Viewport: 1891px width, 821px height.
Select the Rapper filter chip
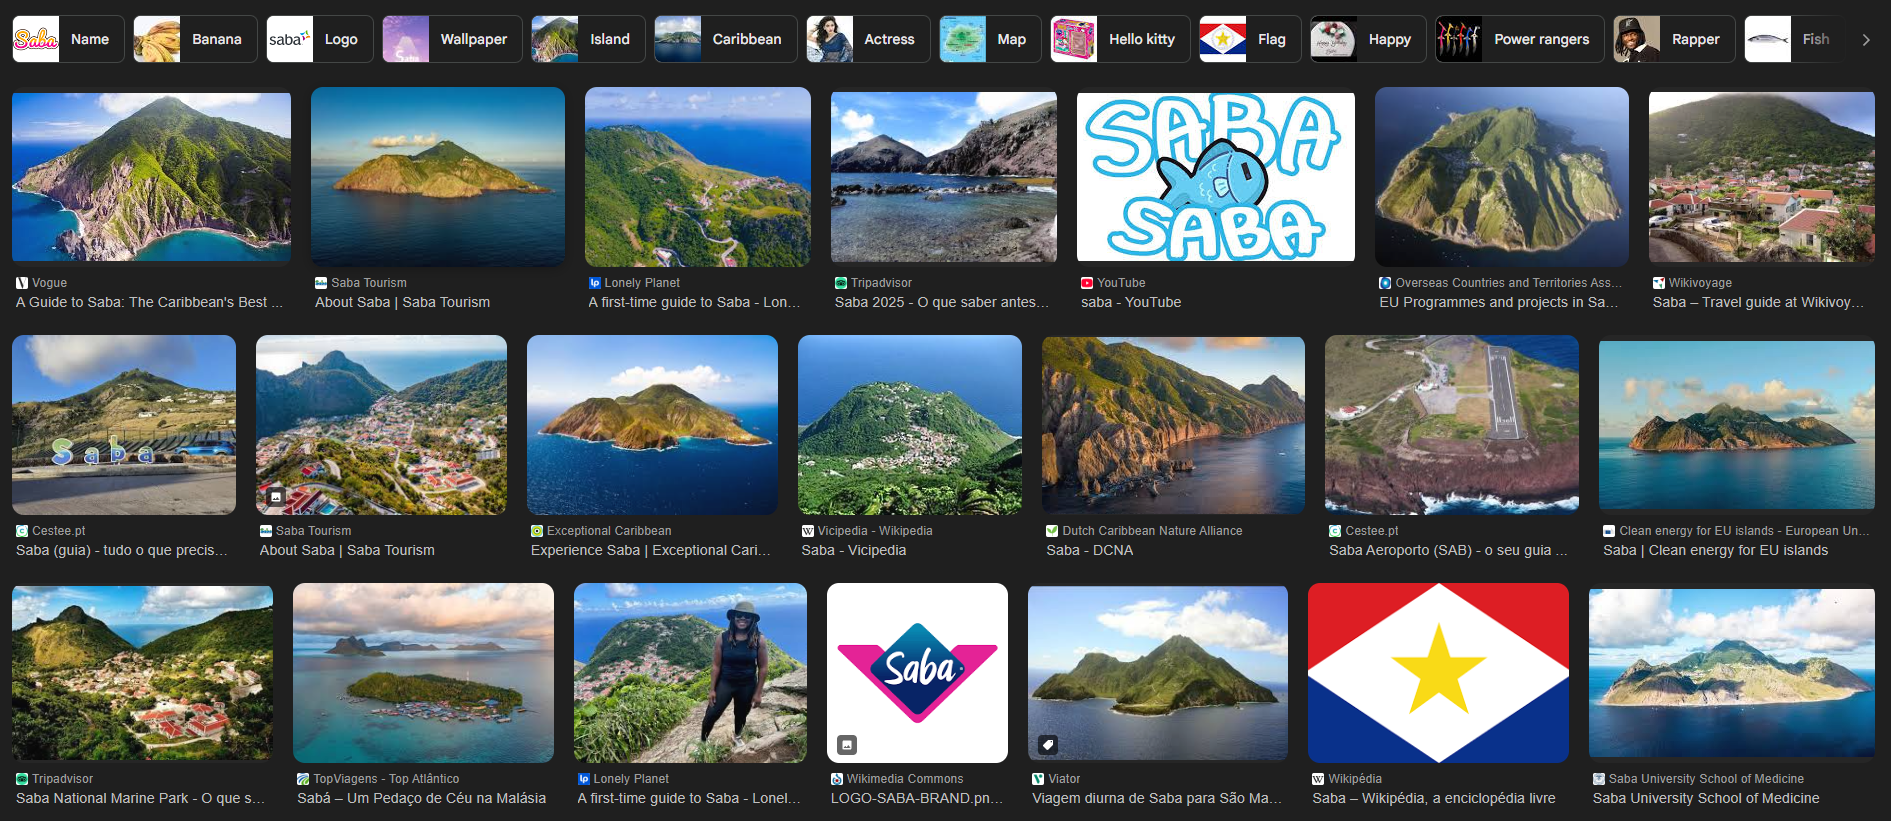click(x=1674, y=39)
